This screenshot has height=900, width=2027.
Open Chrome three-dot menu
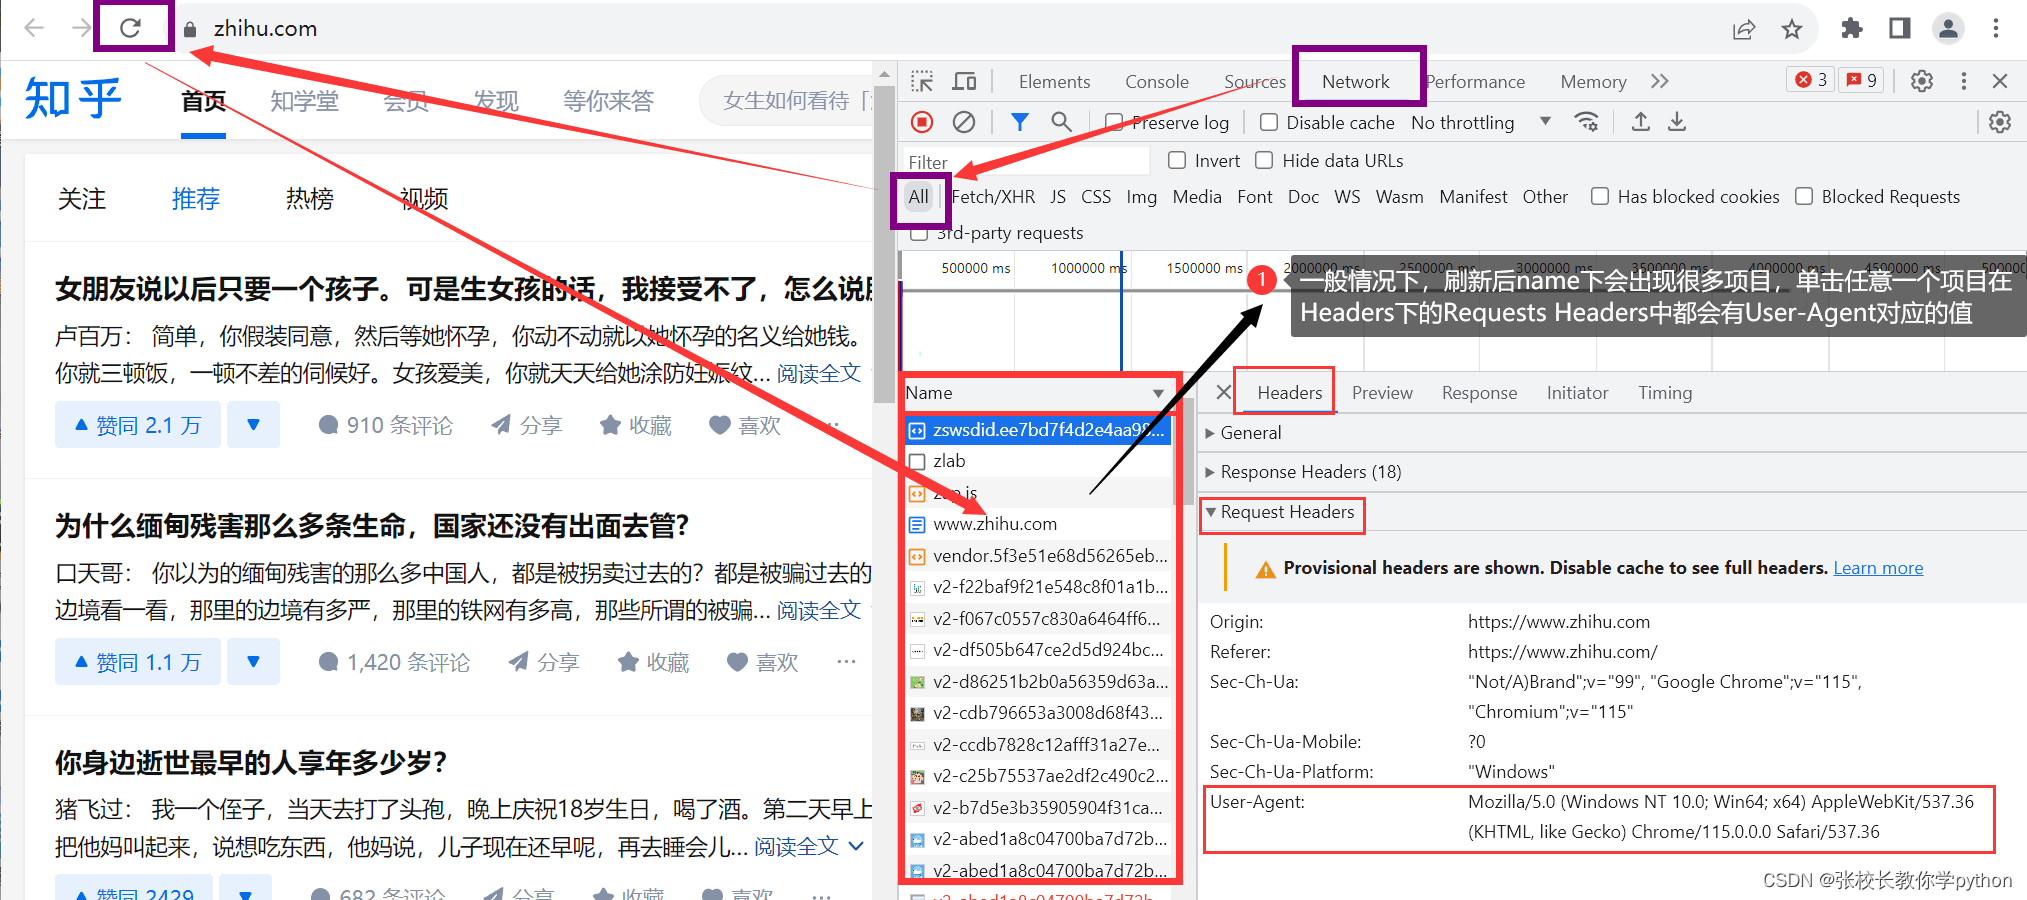1996,28
